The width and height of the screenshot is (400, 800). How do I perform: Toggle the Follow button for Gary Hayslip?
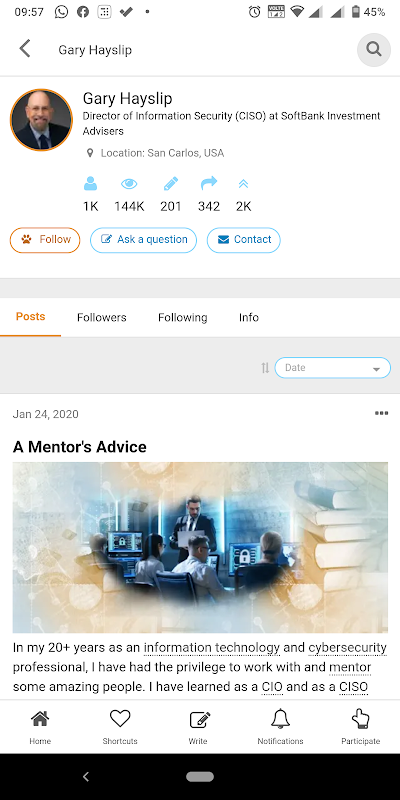[x=45, y=240]
